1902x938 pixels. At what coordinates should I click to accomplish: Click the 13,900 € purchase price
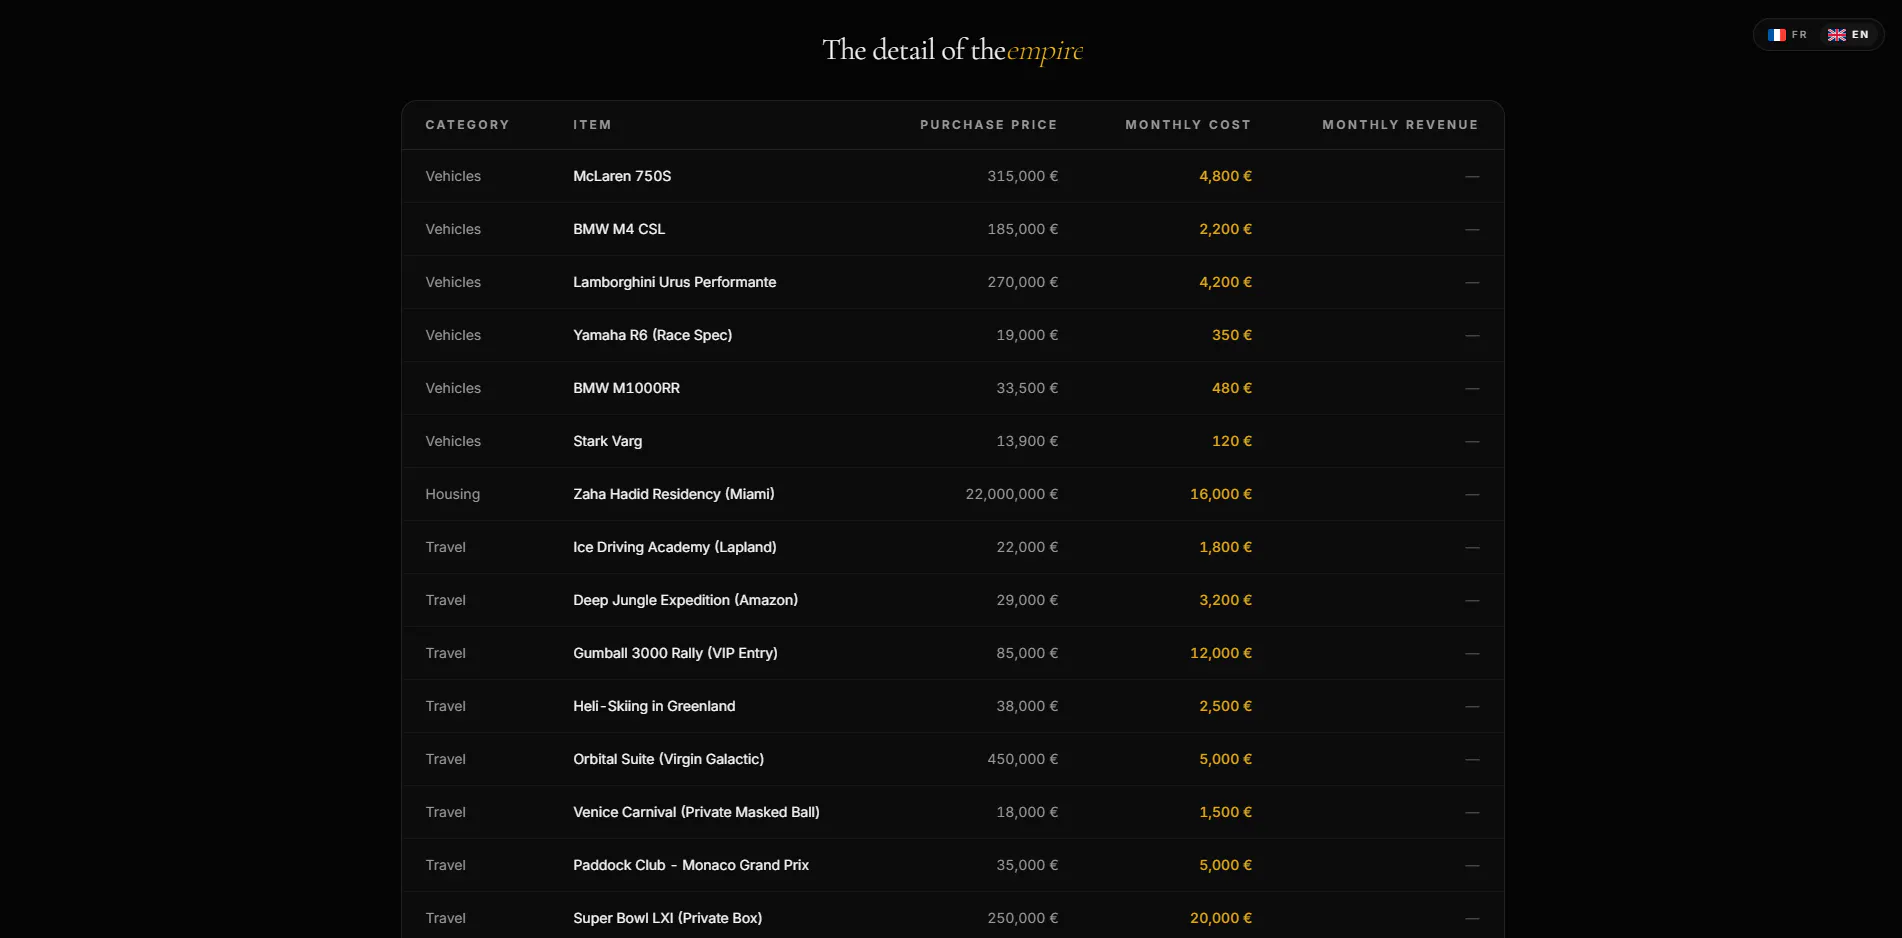pyautogui.click(x=1027, y=441)
